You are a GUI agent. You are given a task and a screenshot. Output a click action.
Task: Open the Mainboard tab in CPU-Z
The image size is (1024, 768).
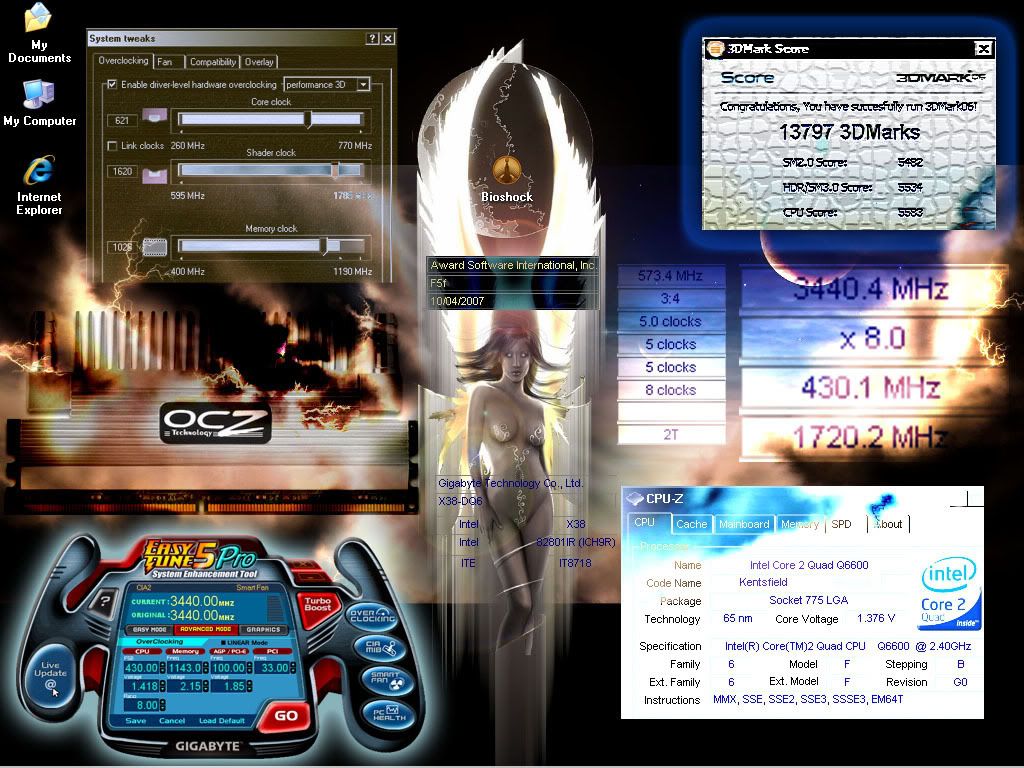[x=744, y=524]
